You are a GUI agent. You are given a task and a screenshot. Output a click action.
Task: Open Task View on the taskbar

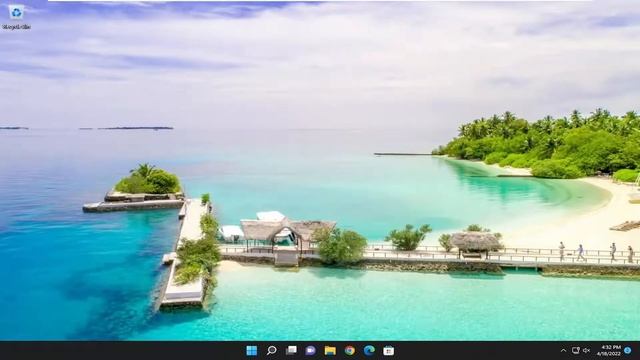click(x=291, y=351)
